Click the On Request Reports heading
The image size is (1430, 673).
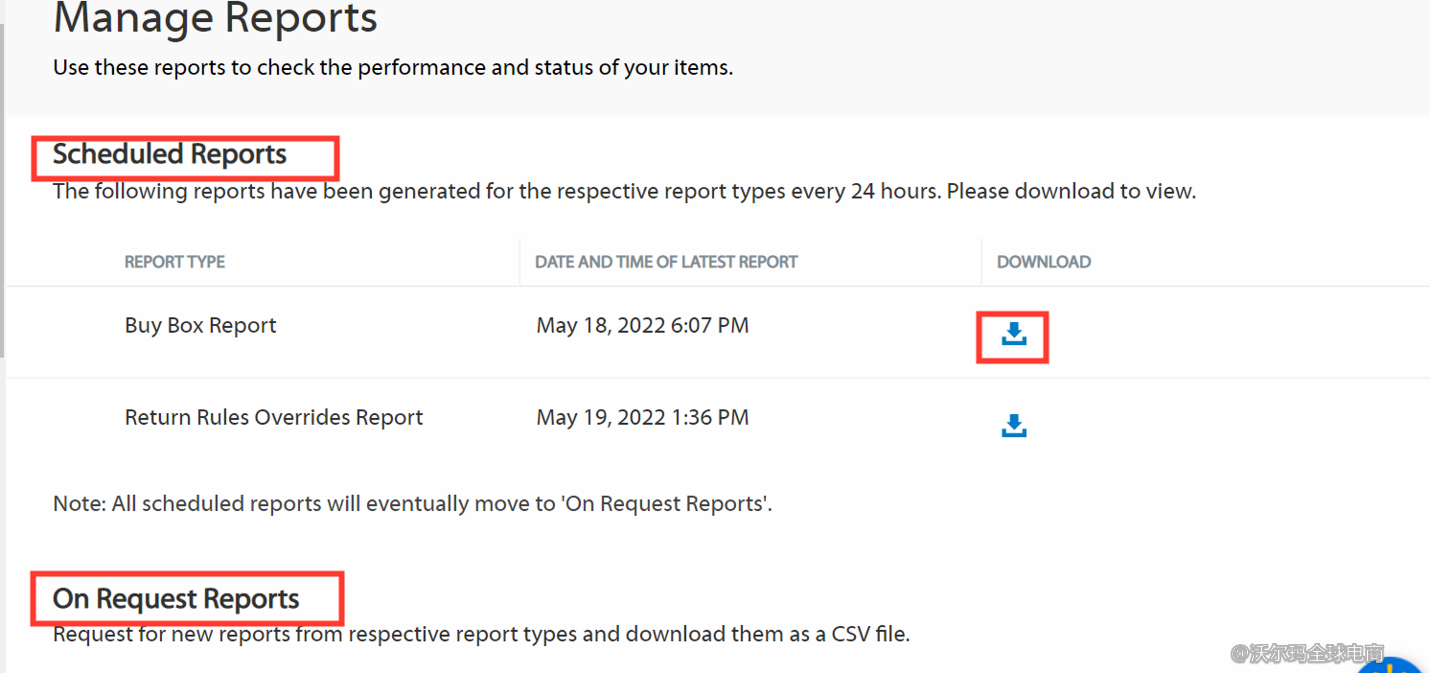tap(175, 598)
